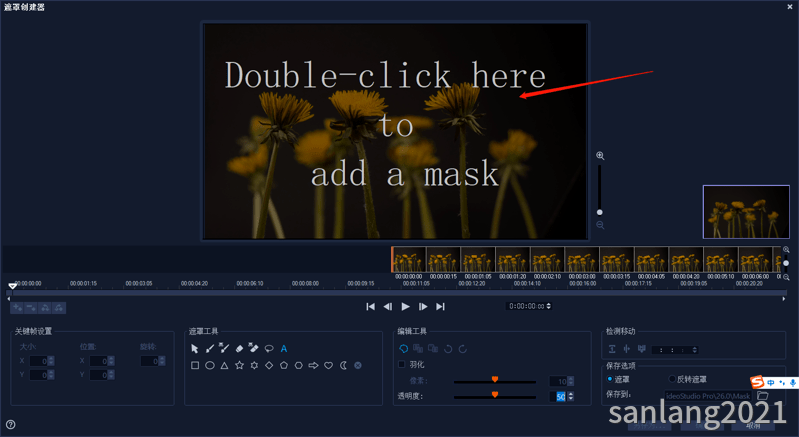The image size is (799, 437).
Task: Go to the start of the clip
Action: tap(370, 307)
